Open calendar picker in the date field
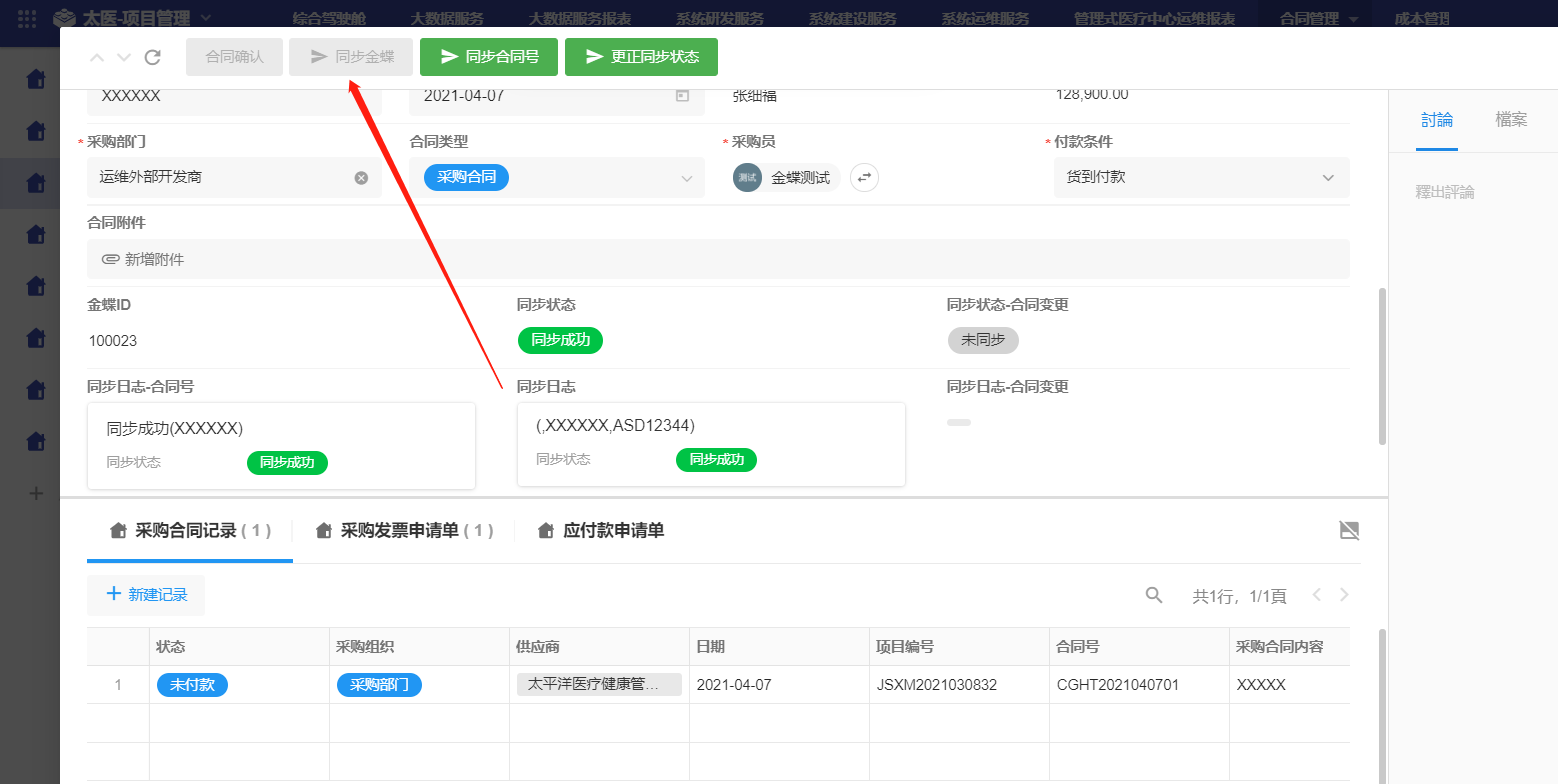The width and height of the screenshot is (1558, 784). (683, 96)
